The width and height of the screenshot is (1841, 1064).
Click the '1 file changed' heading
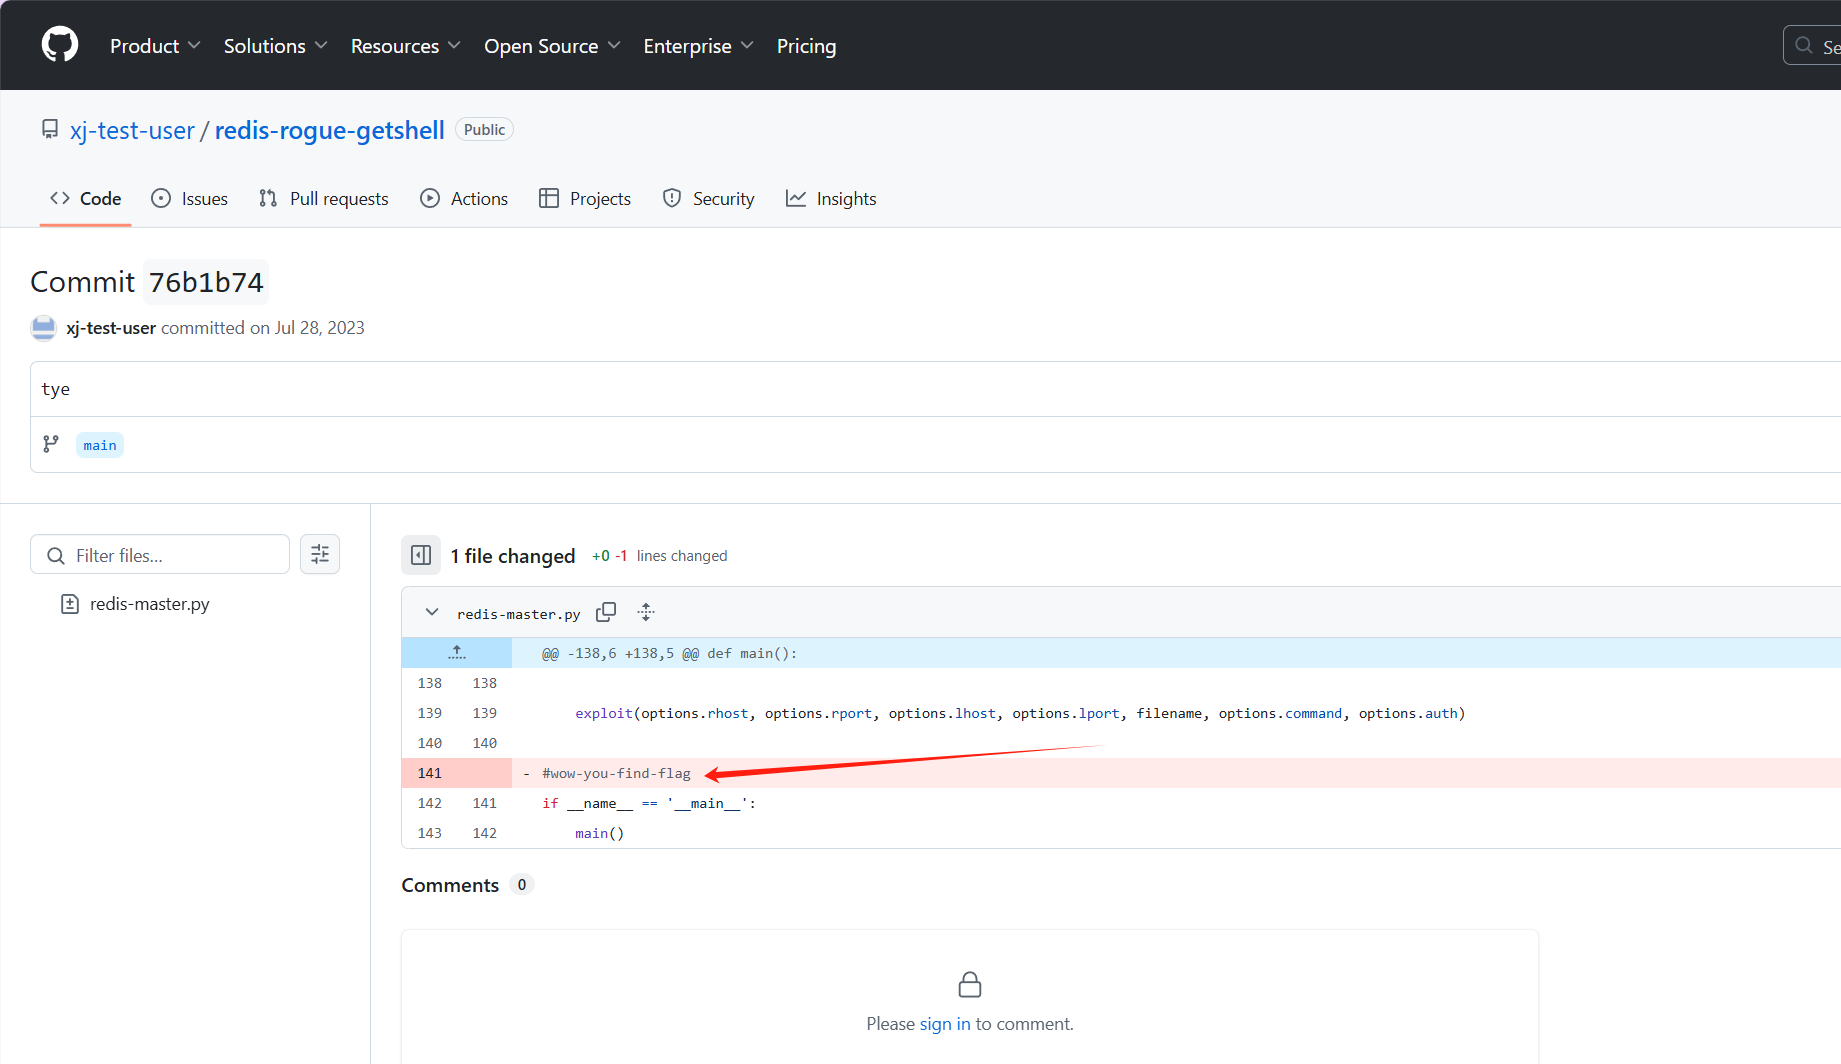click(x=513, y=556)
